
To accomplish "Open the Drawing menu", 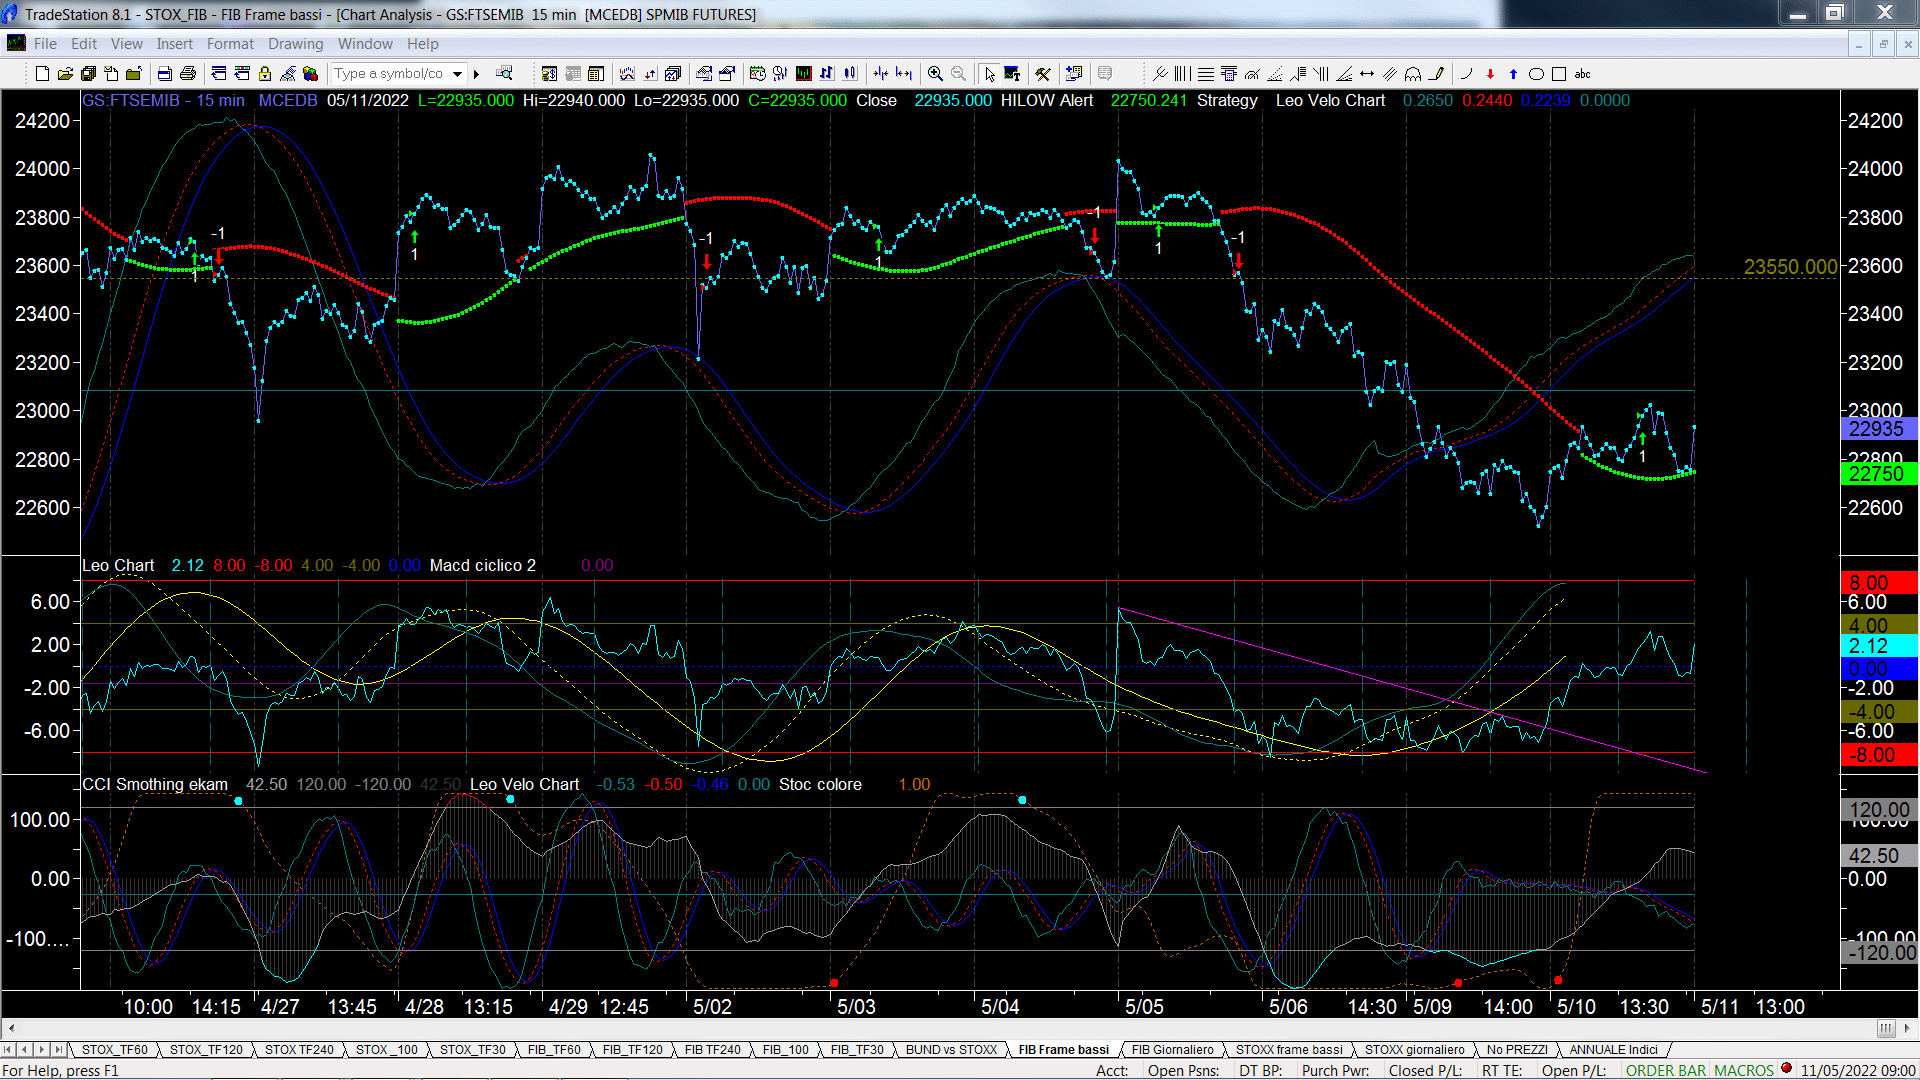I will pyautogui.click(x=295, y=44).
